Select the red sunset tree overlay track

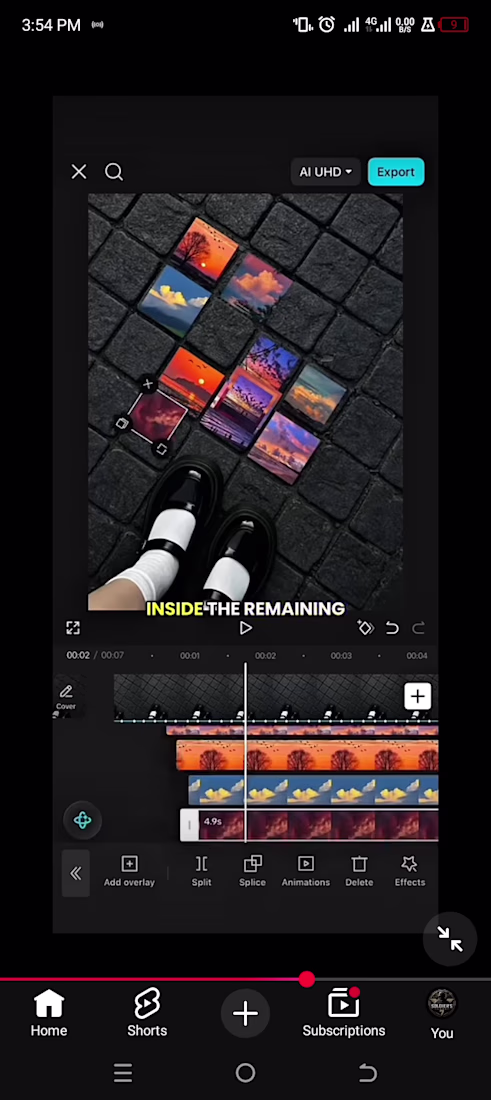(307, 756)
